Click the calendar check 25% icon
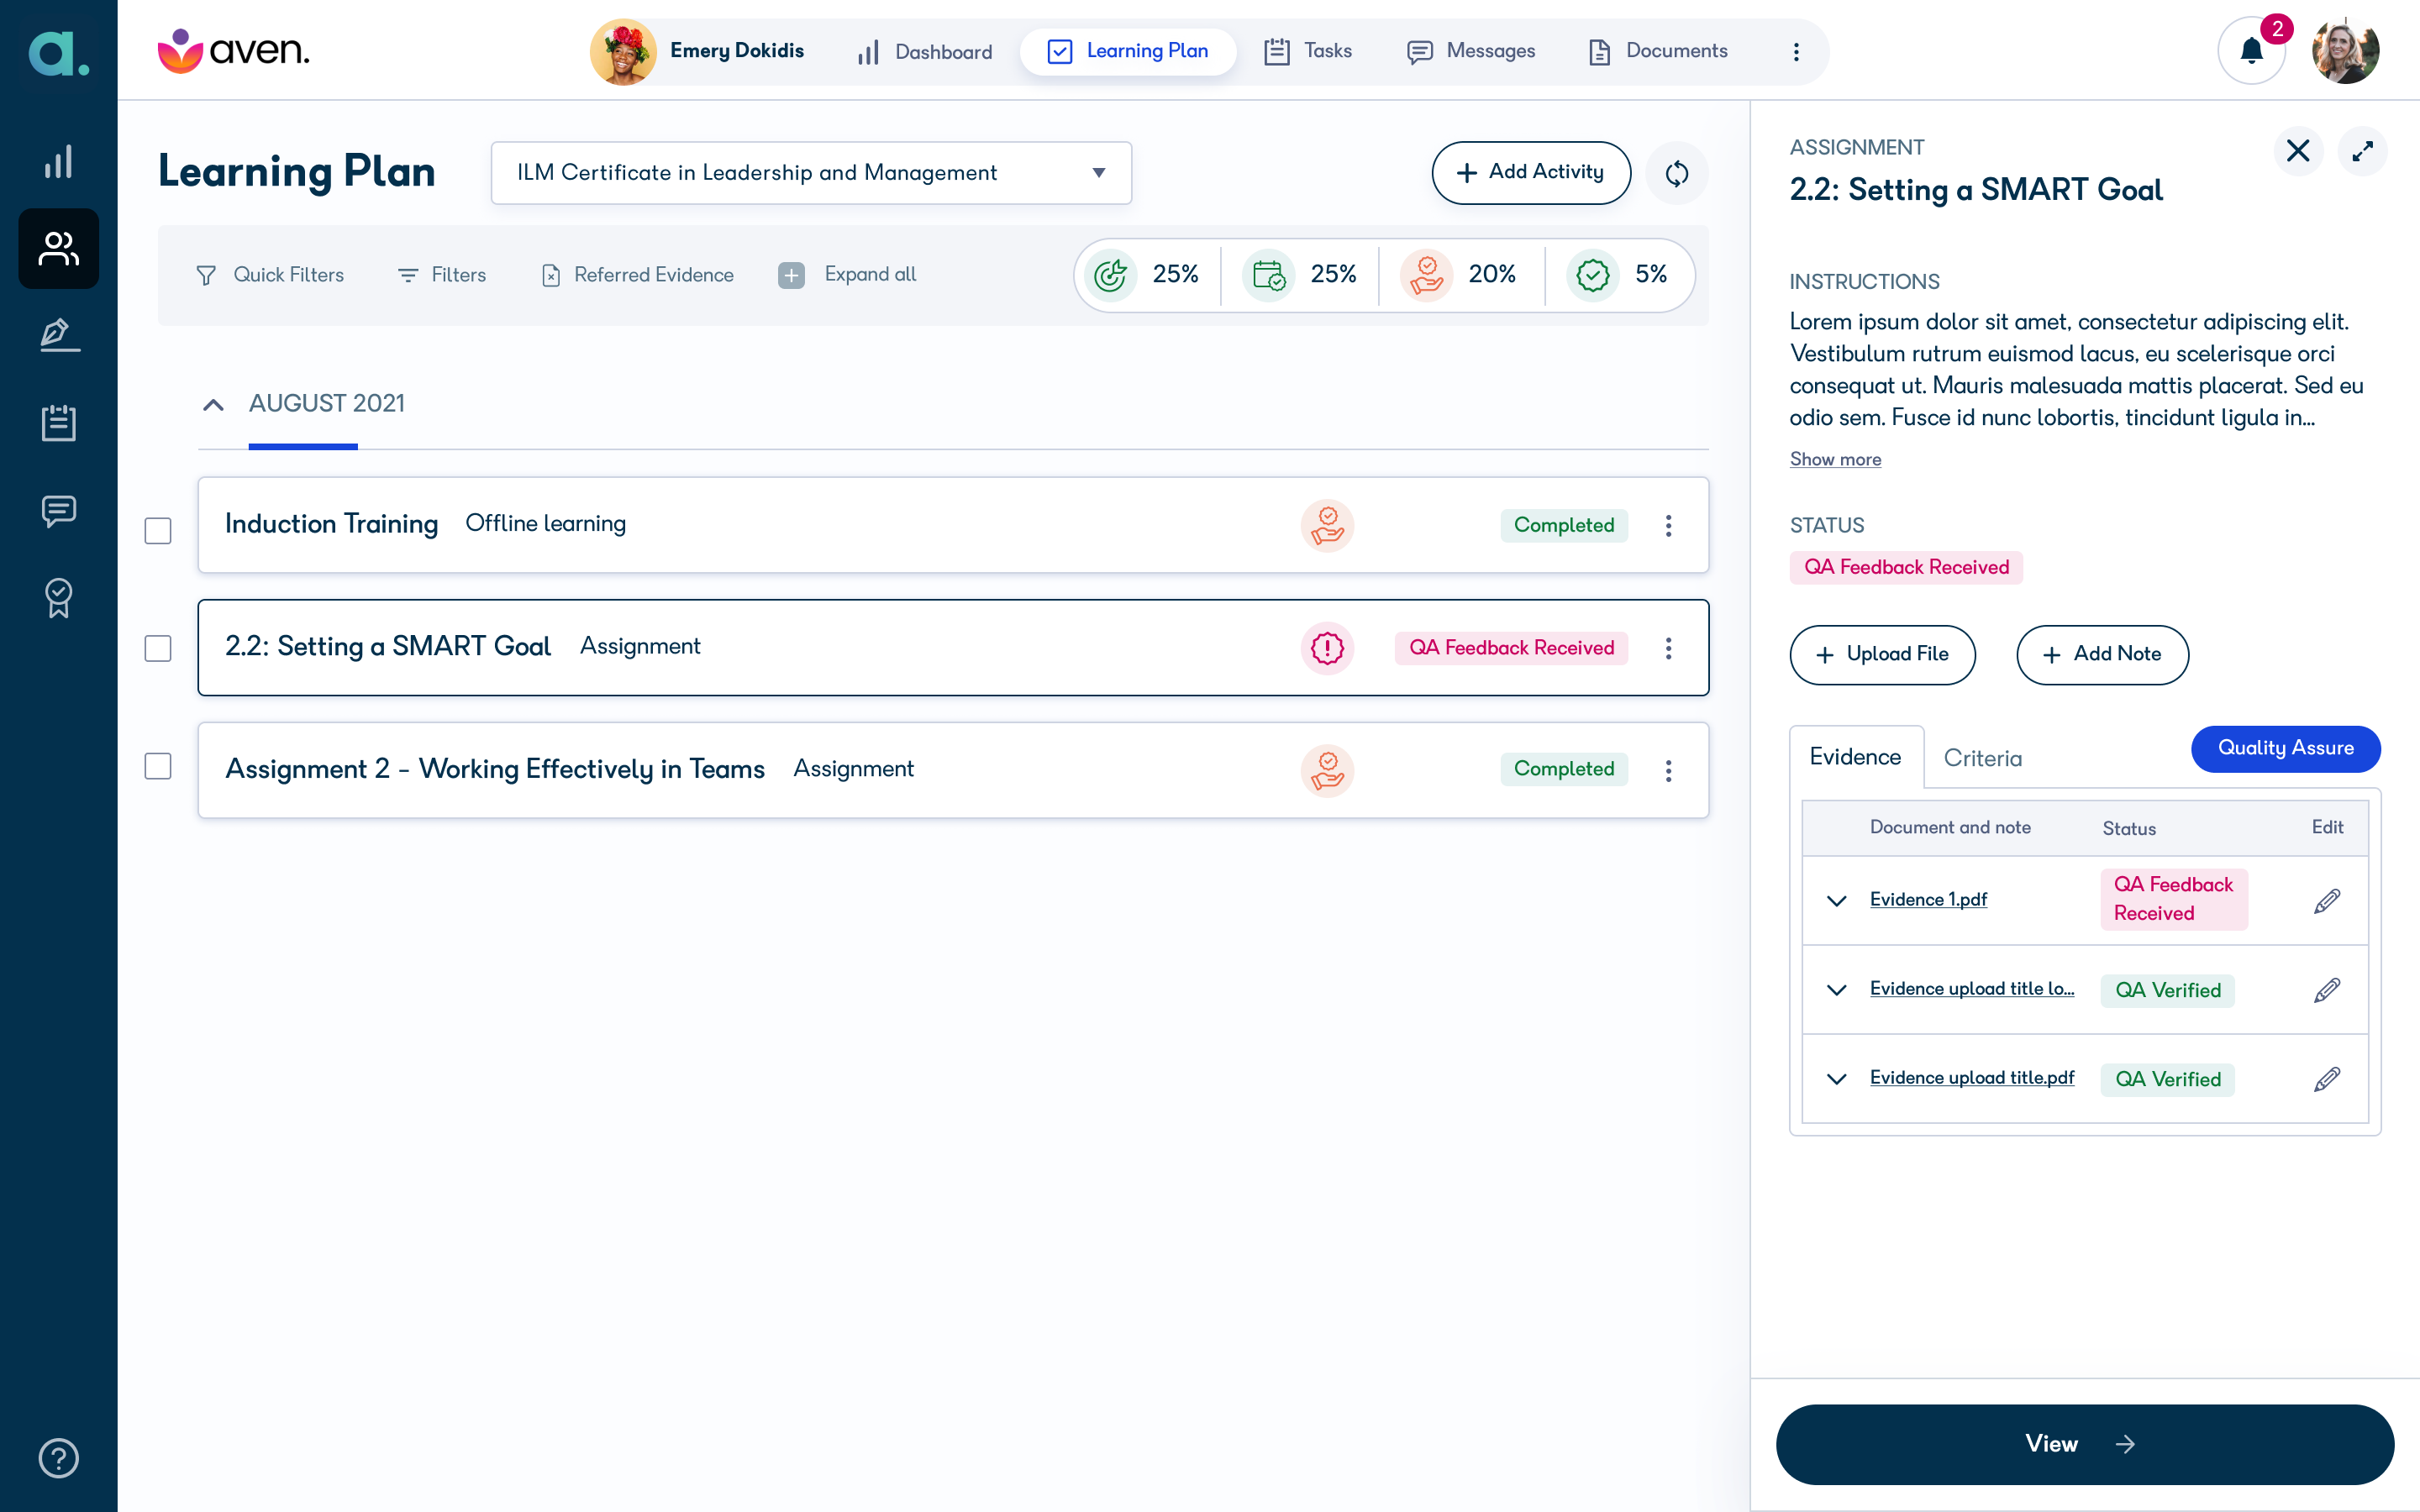 coord(1269,274)
